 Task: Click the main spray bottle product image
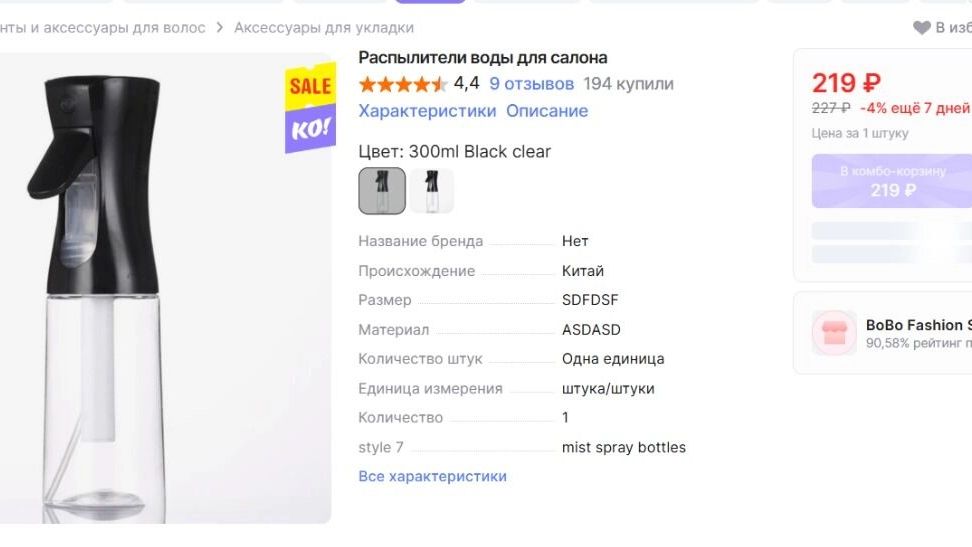(x=165, y=288)
